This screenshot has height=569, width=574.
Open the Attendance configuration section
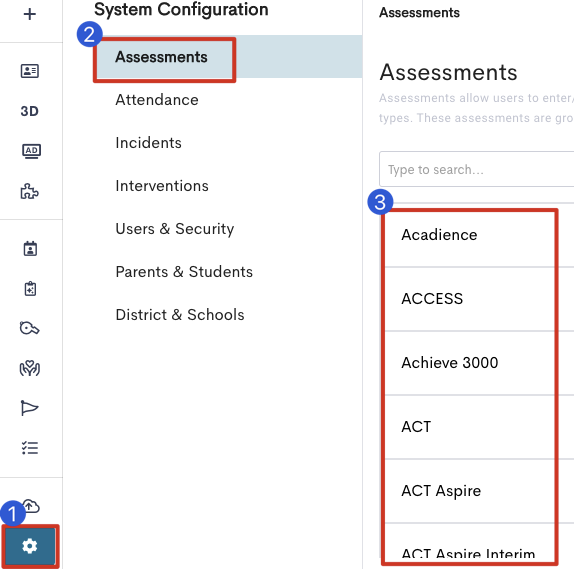pyautogui.click(x=157, y=100)
